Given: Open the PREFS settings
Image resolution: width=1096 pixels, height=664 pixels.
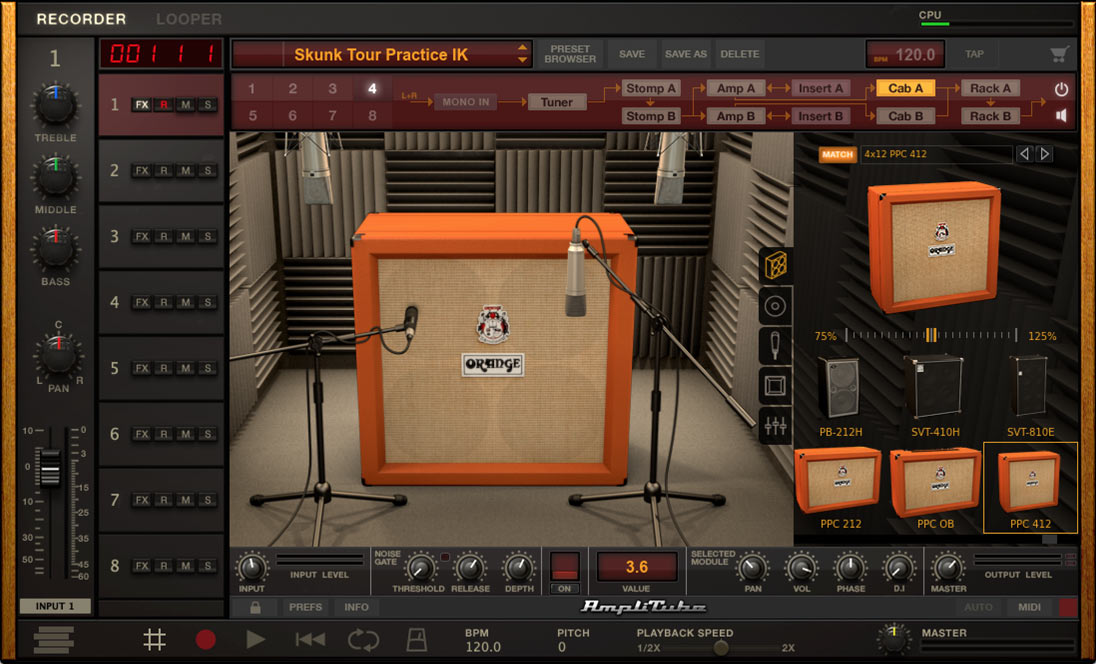Looking at the screenshot, I should [305, 607].
